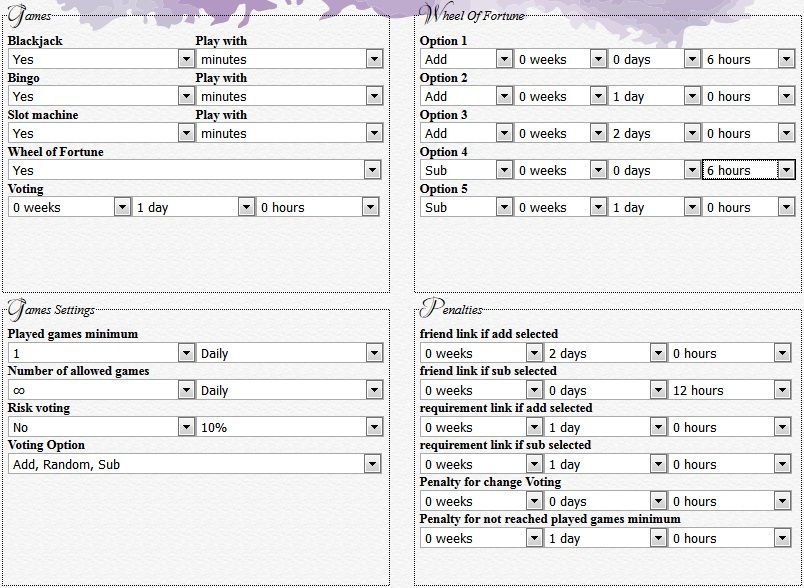This screenshot has height=588, width=804.
Task: Open Bingo's Play with minutes dropdown
Action: pos(290,96)
